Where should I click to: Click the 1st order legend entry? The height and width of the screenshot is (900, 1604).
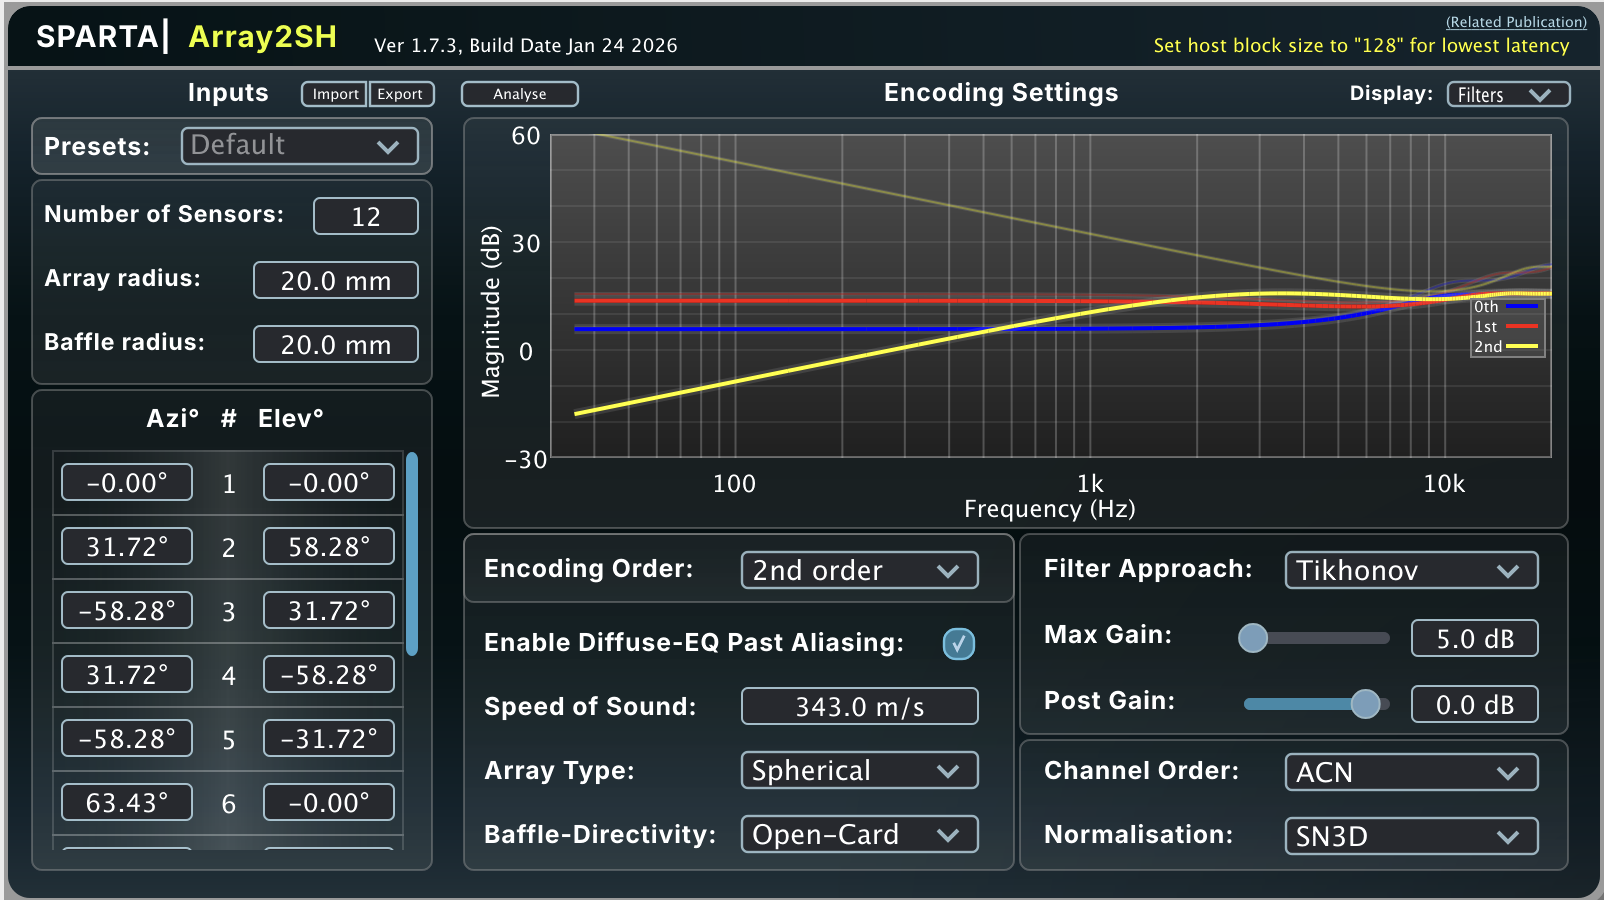point(1506,327)
